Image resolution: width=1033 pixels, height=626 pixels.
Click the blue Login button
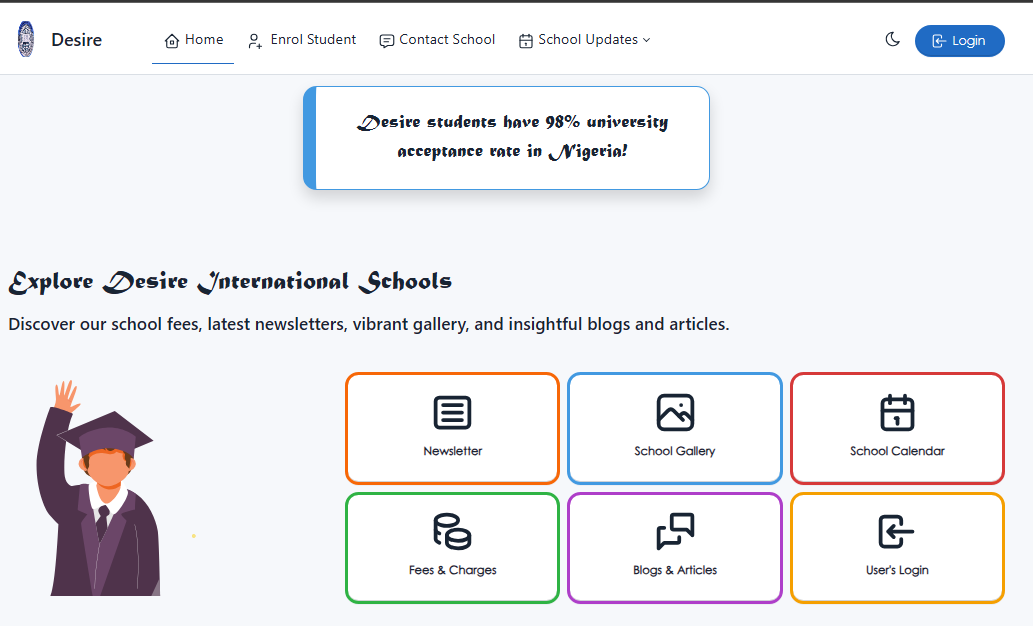pyautogui.click(x=959, y=40)
